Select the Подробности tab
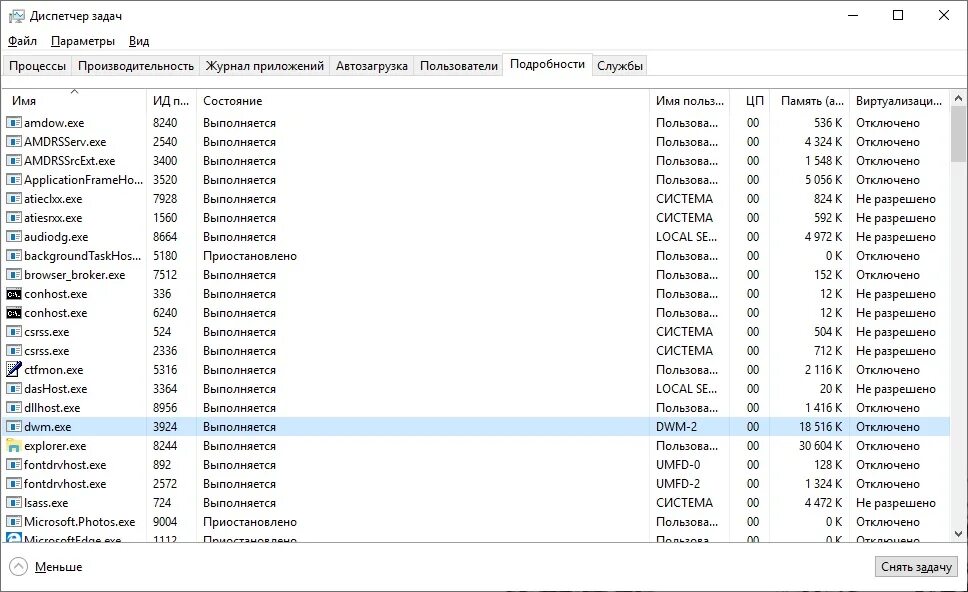 click(x=548, y=64)
